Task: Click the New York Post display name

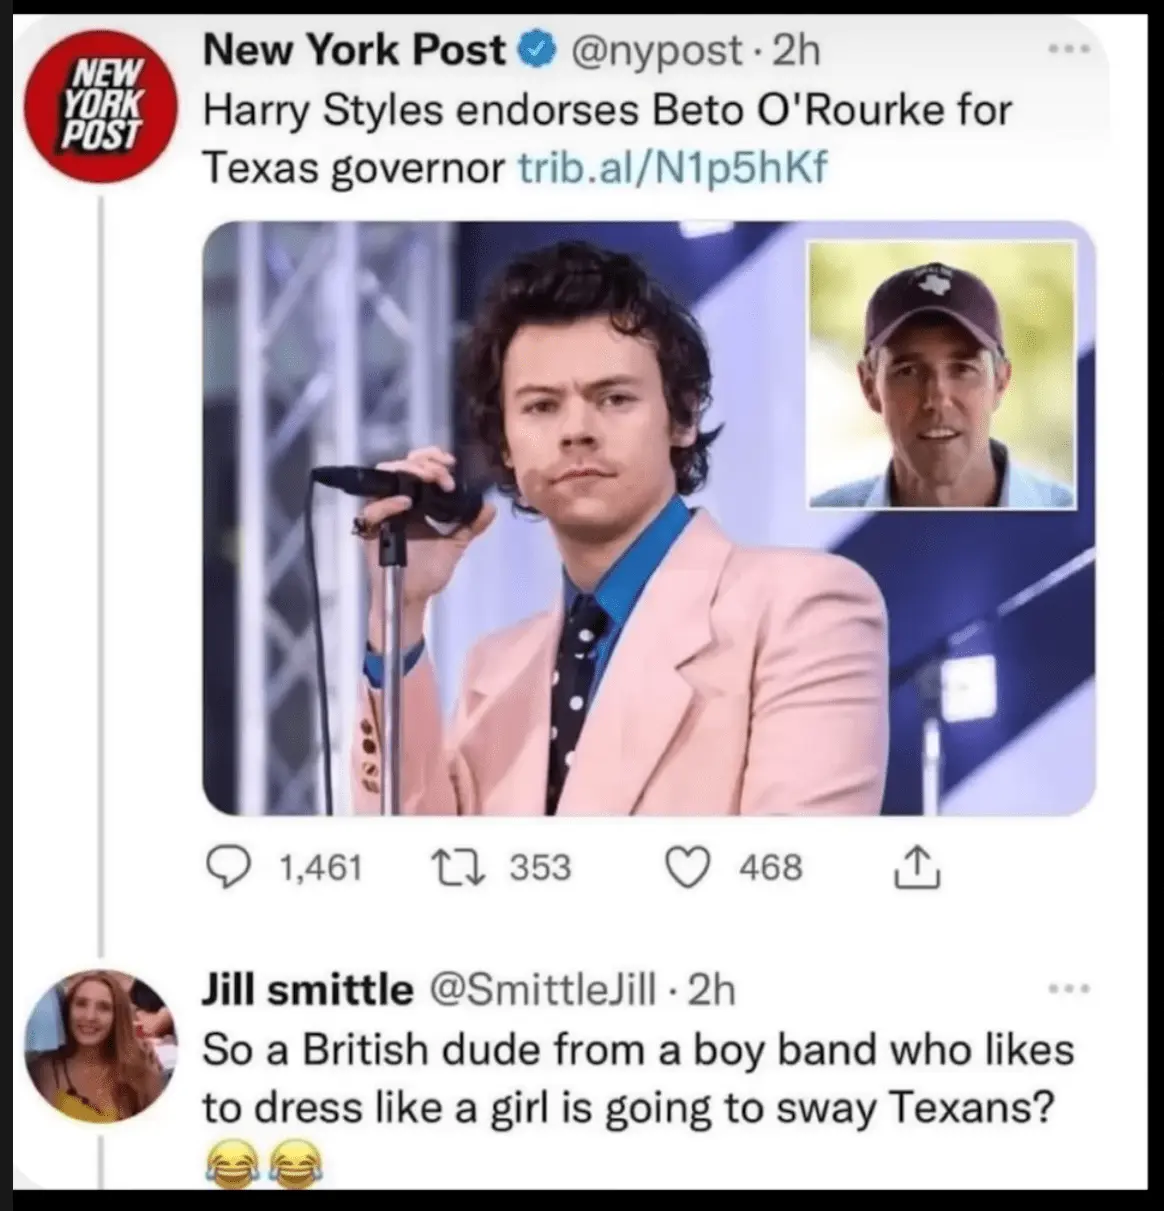Action: 354,50
